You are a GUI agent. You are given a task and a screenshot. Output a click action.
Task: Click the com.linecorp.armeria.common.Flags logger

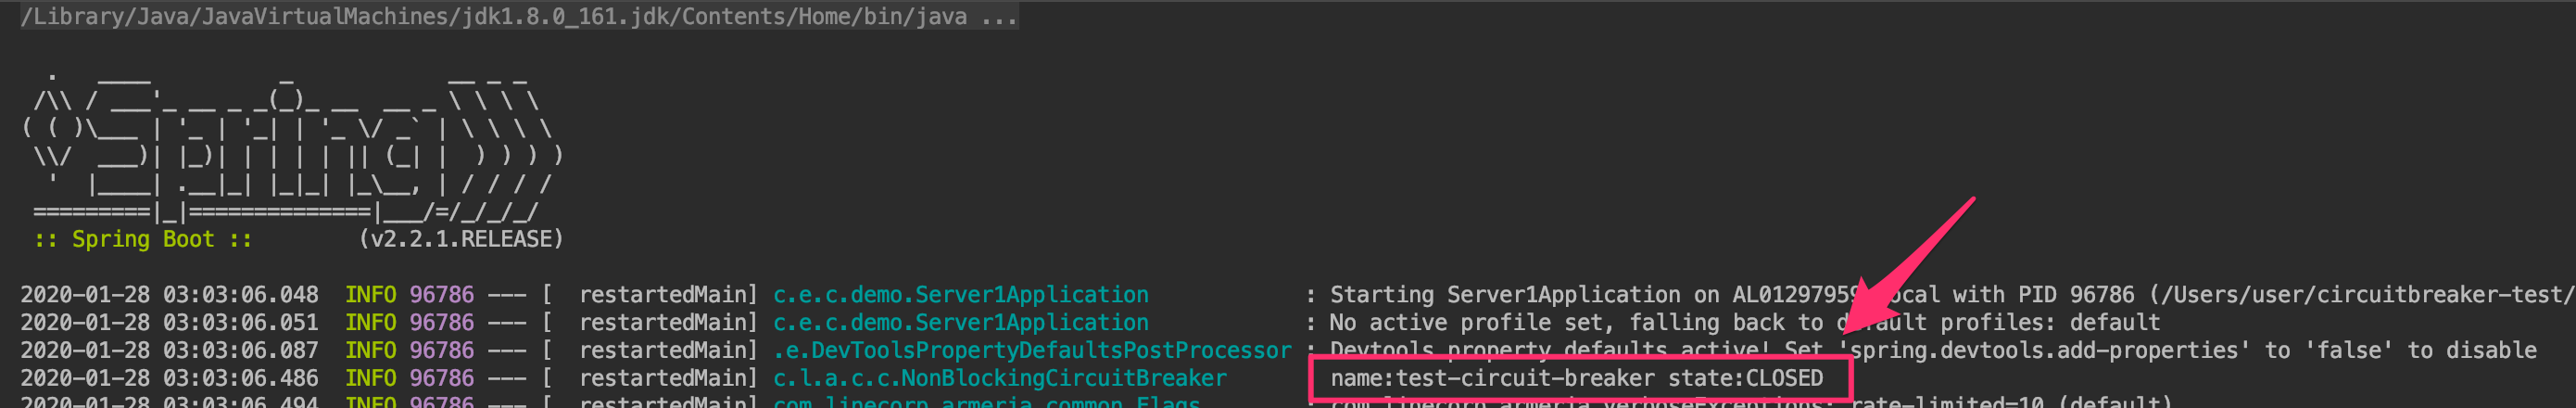point(986,401)
